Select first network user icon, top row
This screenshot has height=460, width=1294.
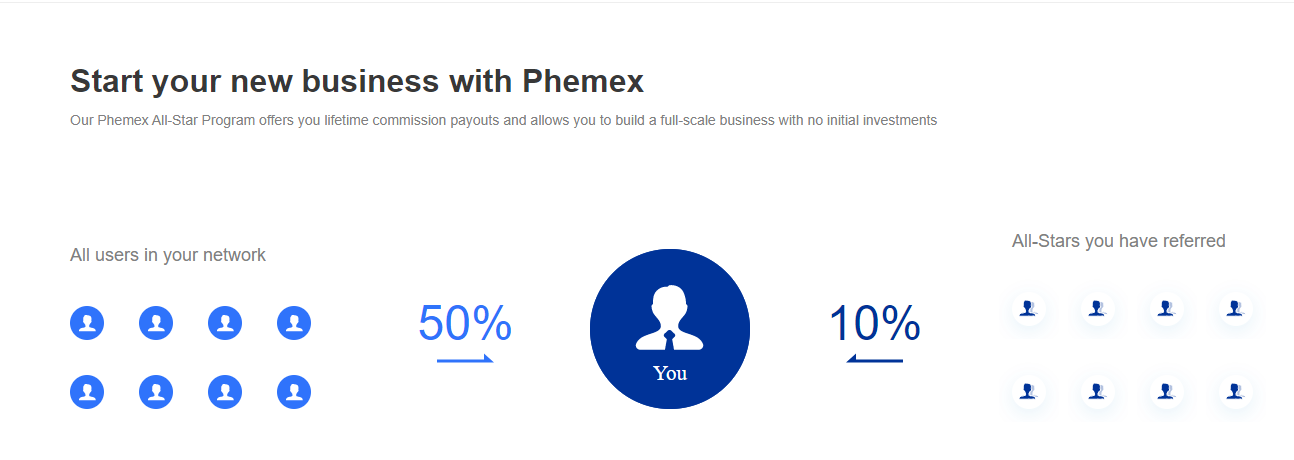click(x=87, y=323)
